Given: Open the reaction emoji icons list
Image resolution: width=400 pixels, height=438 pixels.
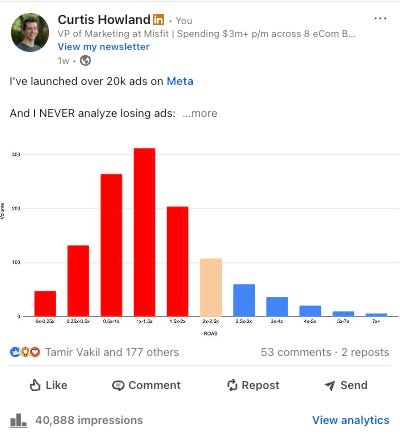Looking at the screenshot, I should click(25, 352).
